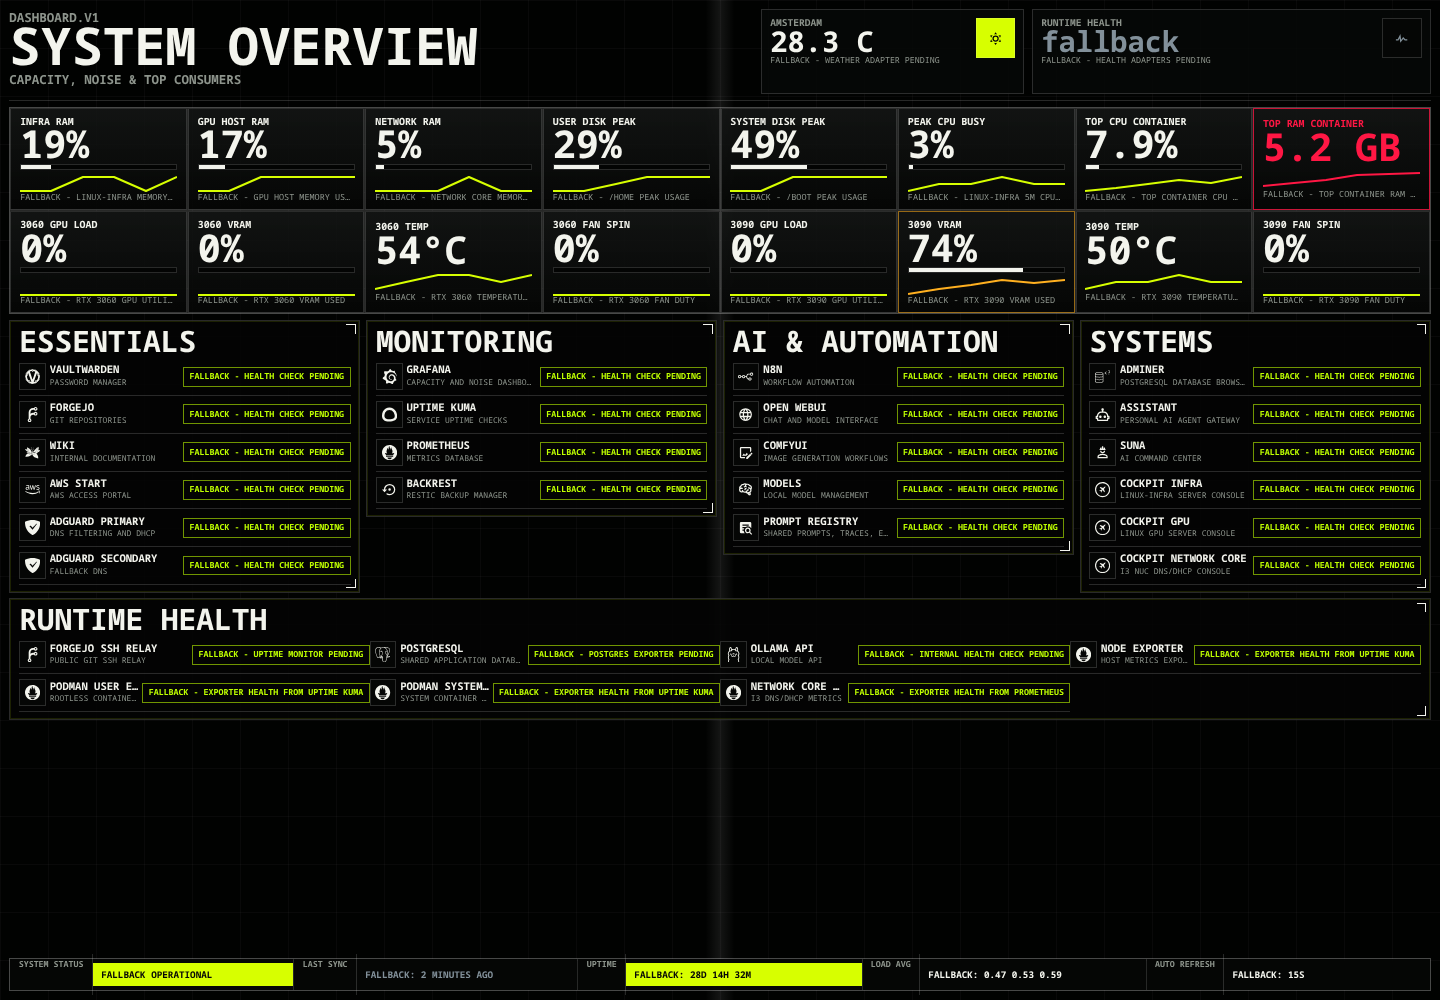Click the AWS Start portal icon
This screenshot has height=1000, width=1440.
click(32, 489)
